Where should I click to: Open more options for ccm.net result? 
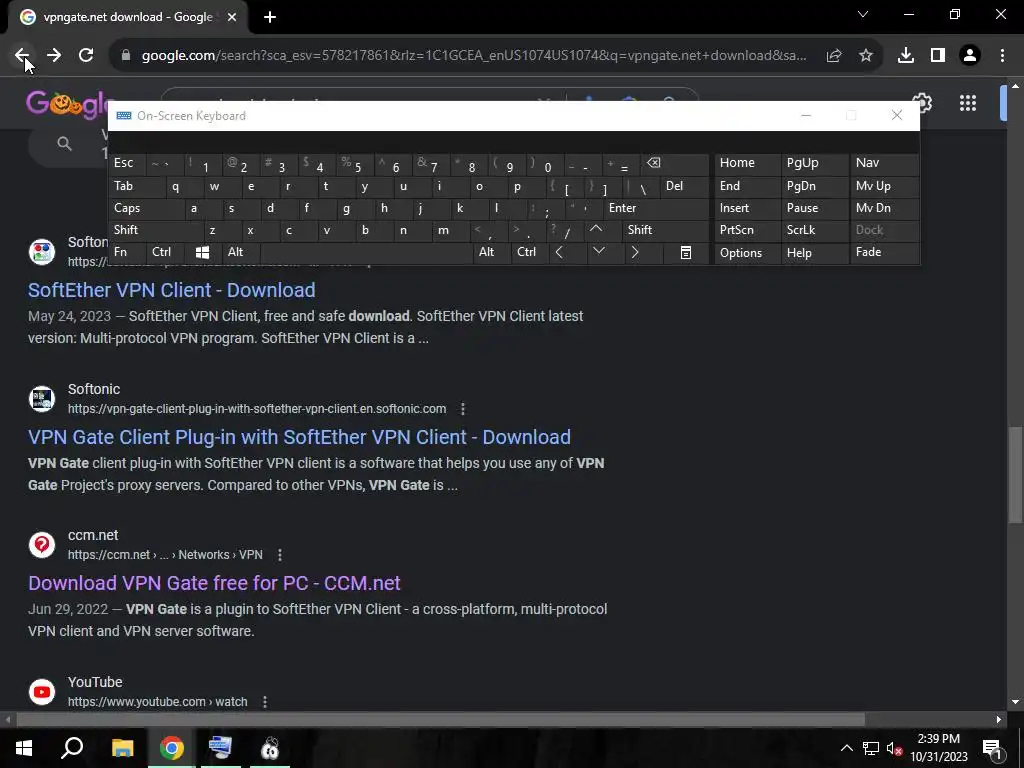280,555
